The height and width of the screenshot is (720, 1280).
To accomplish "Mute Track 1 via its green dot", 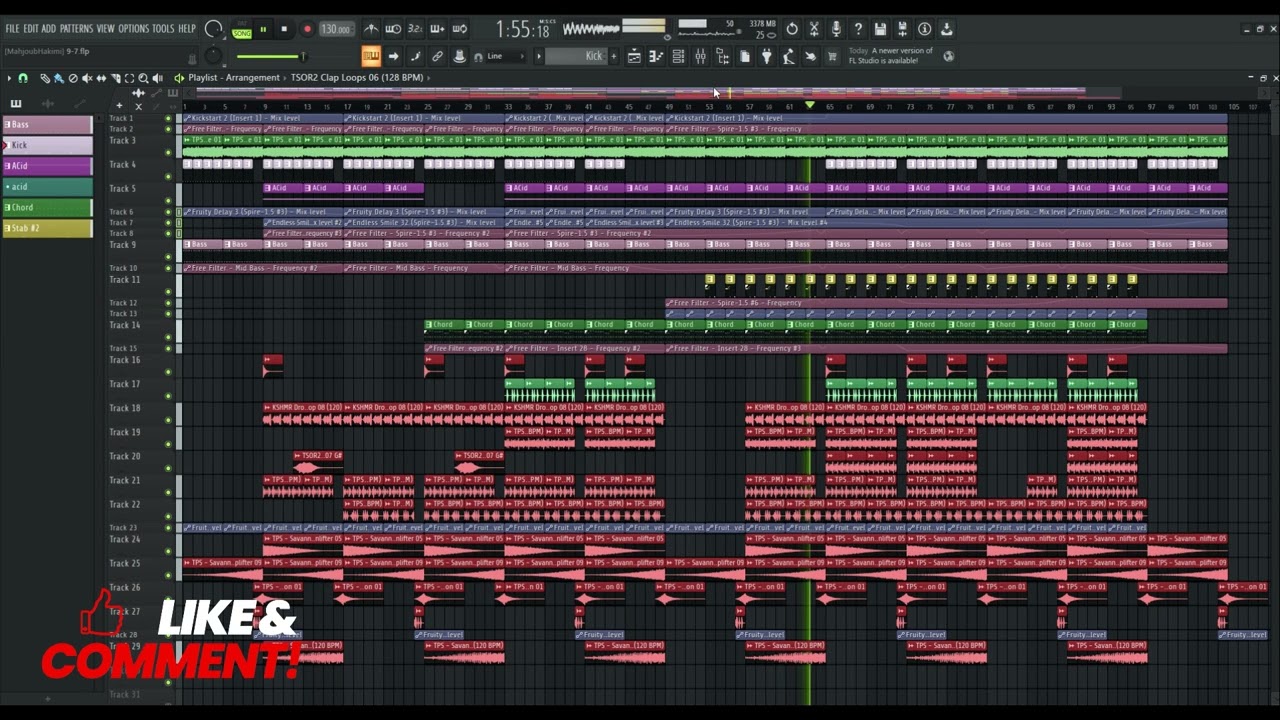I will tap(168, 118).
